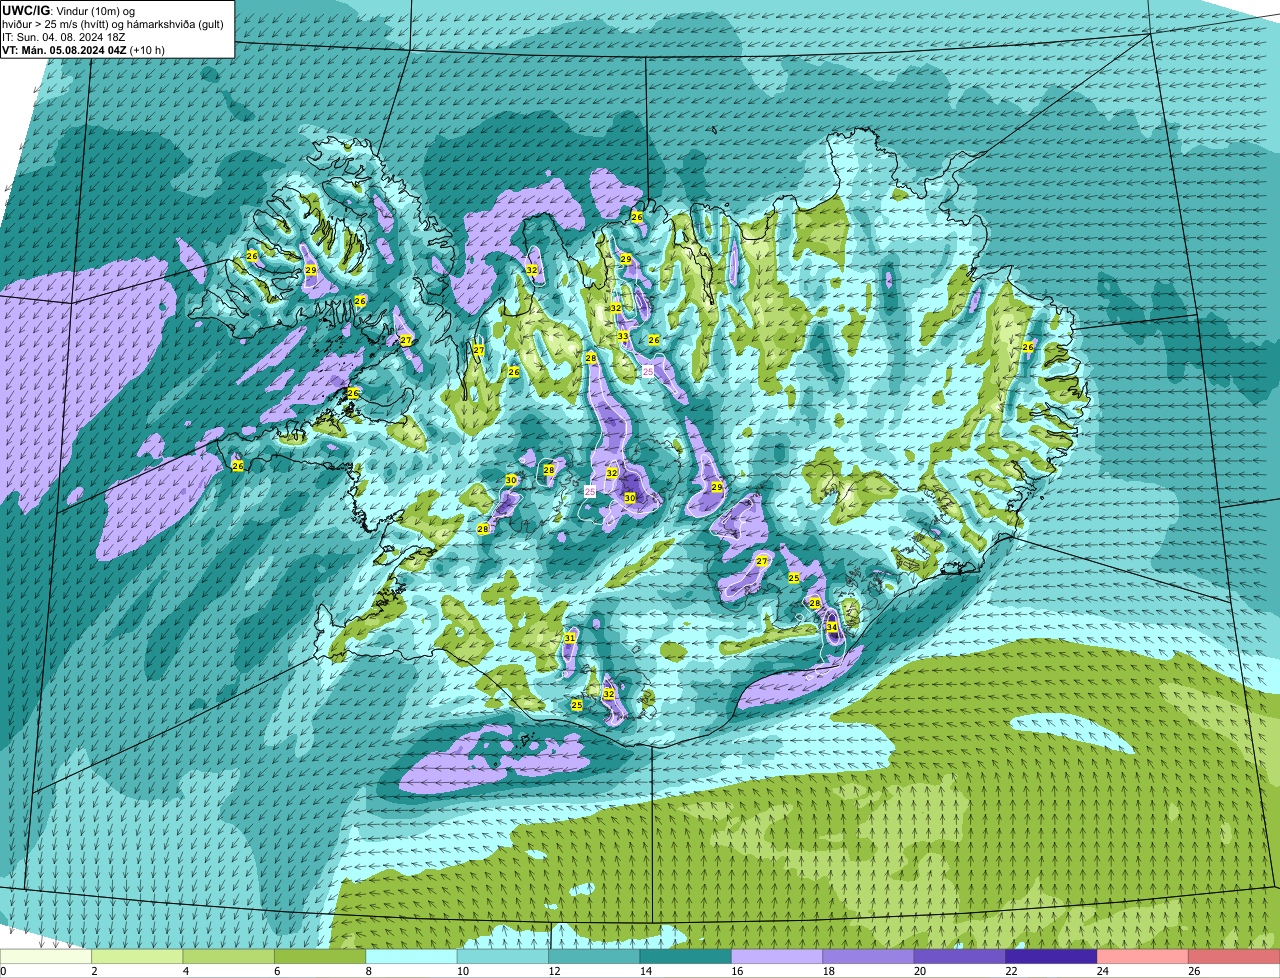Pick the 22–24 m/s dark violet legend swatch
The height and width of the screenshot is (978, 1280).
[1052, 956]
